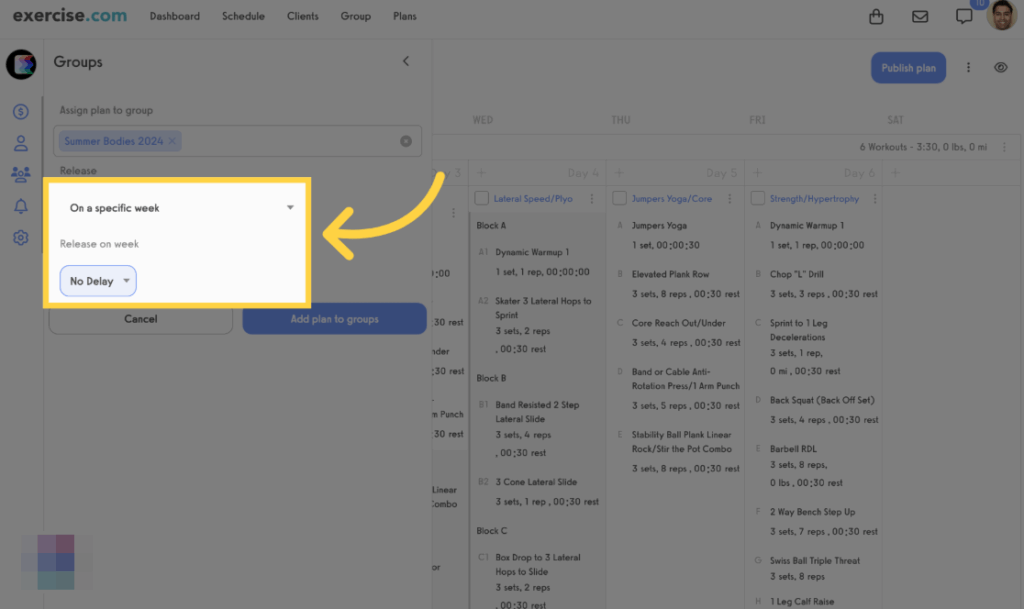1024x609 pixels.
Task: Open the 'No Delay' week dropdown
Action: tap(98, 281)
